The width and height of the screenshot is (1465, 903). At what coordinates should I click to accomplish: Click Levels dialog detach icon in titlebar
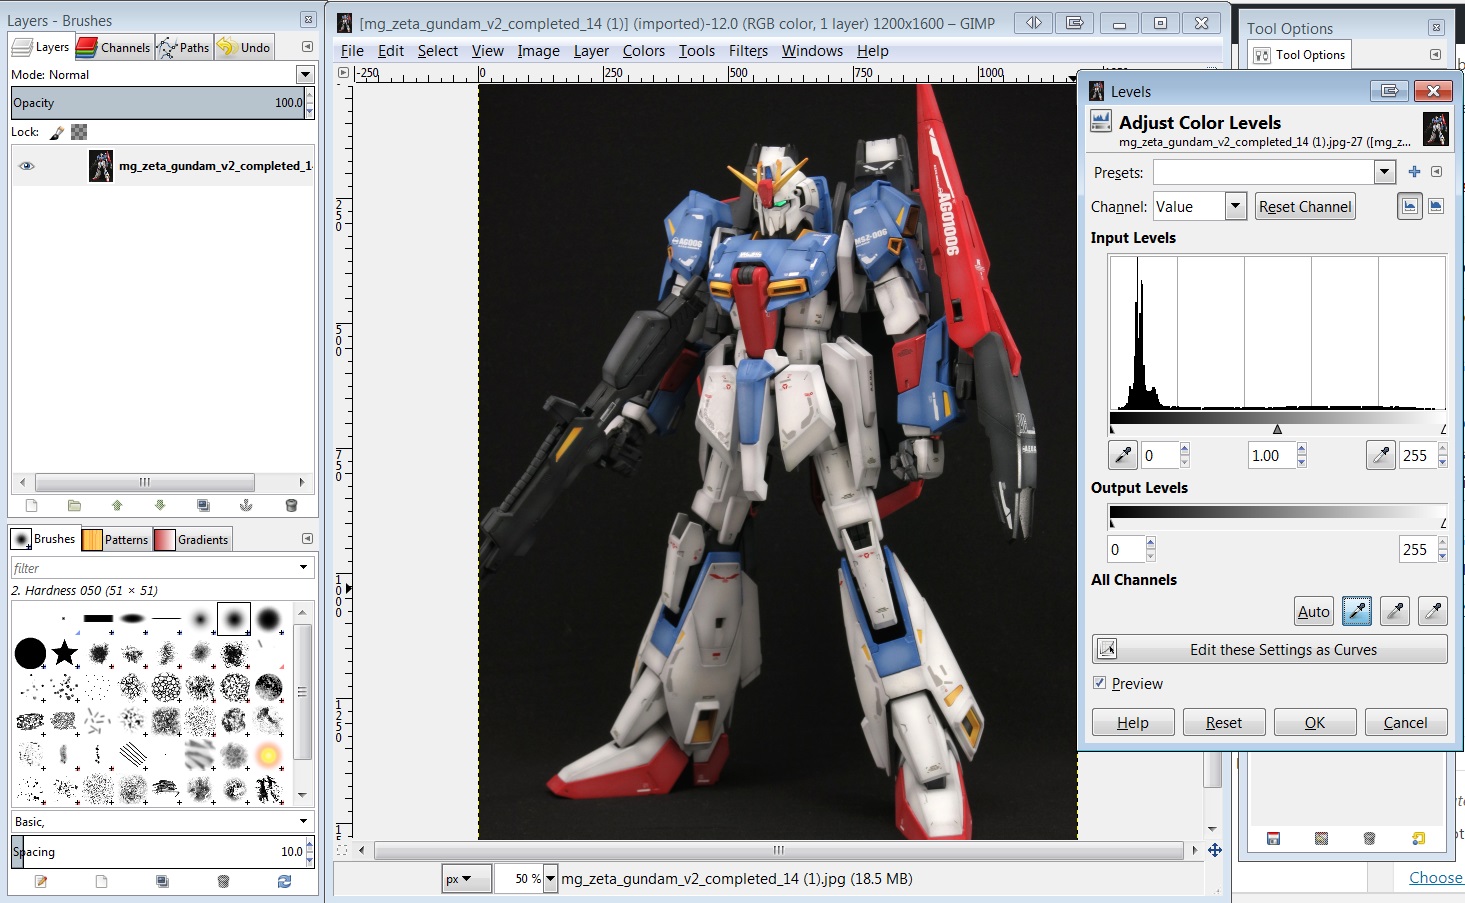(x=1390, y=91)
